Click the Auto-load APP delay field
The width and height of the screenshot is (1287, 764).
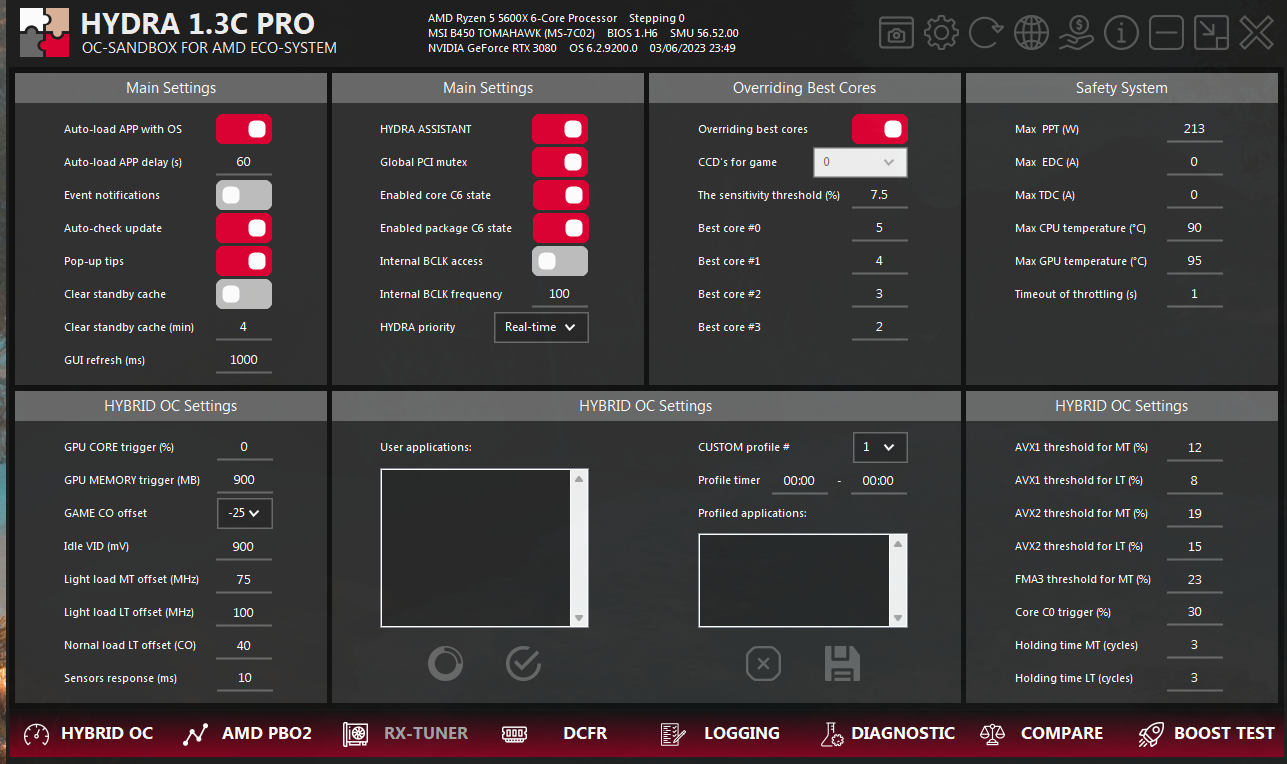(244, 162)
